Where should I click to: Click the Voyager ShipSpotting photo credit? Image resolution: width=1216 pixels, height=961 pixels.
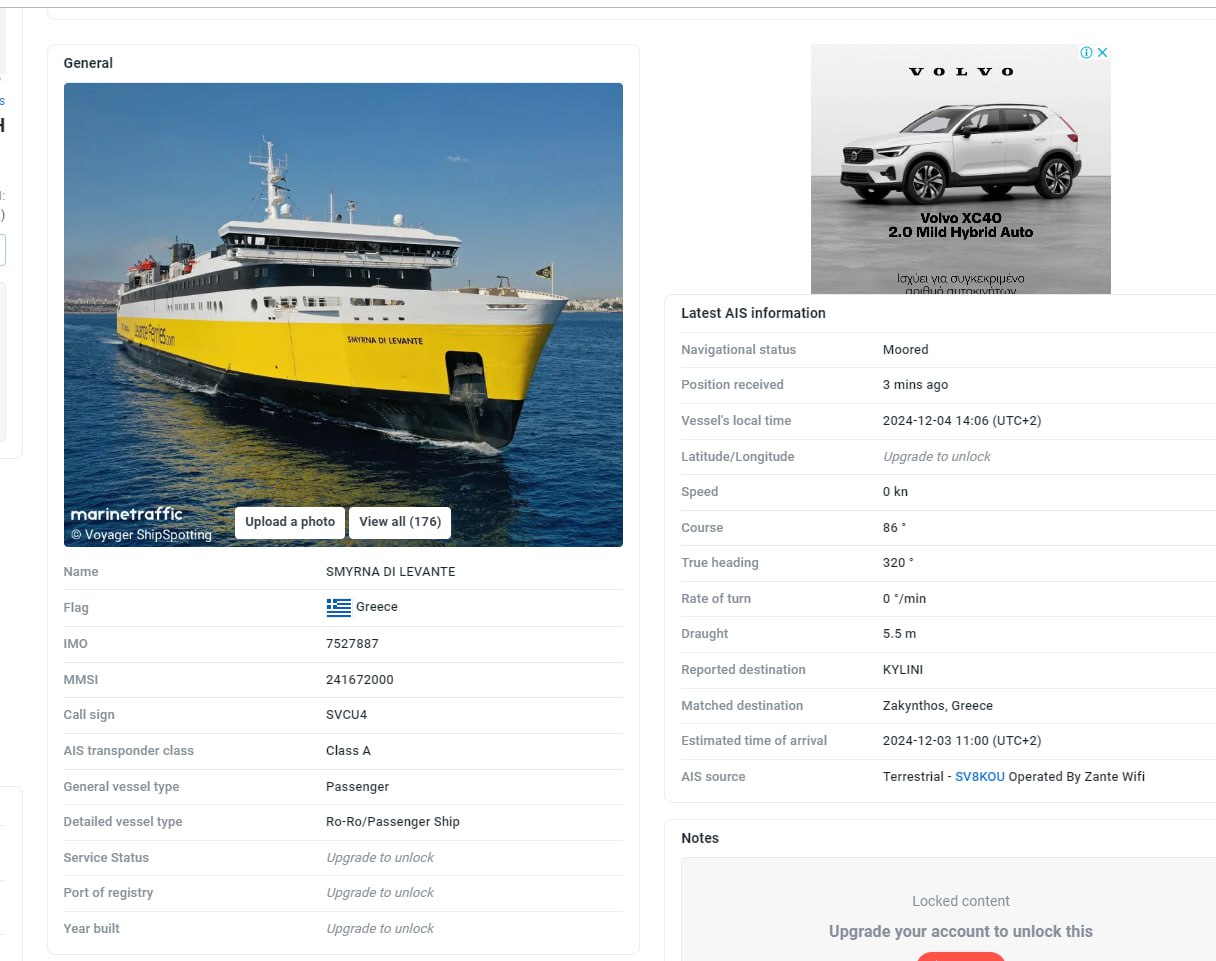141,535
